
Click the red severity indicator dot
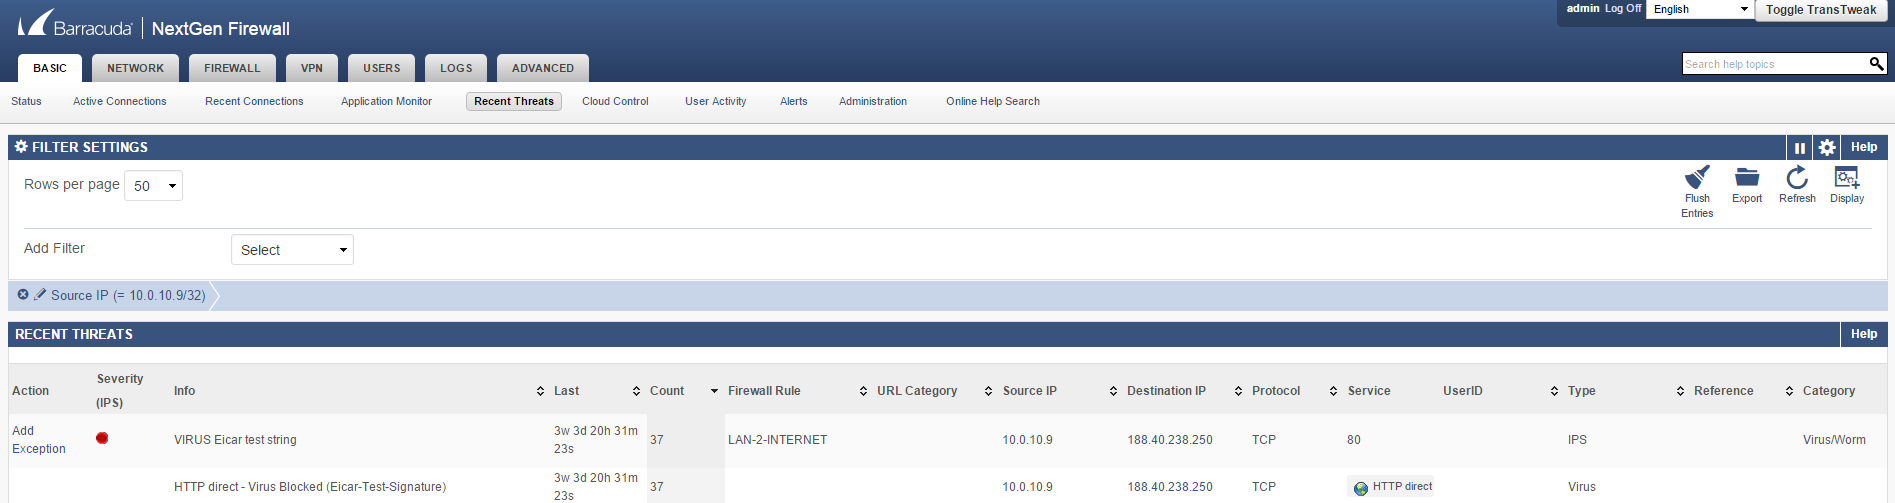(x=102, y=438)
